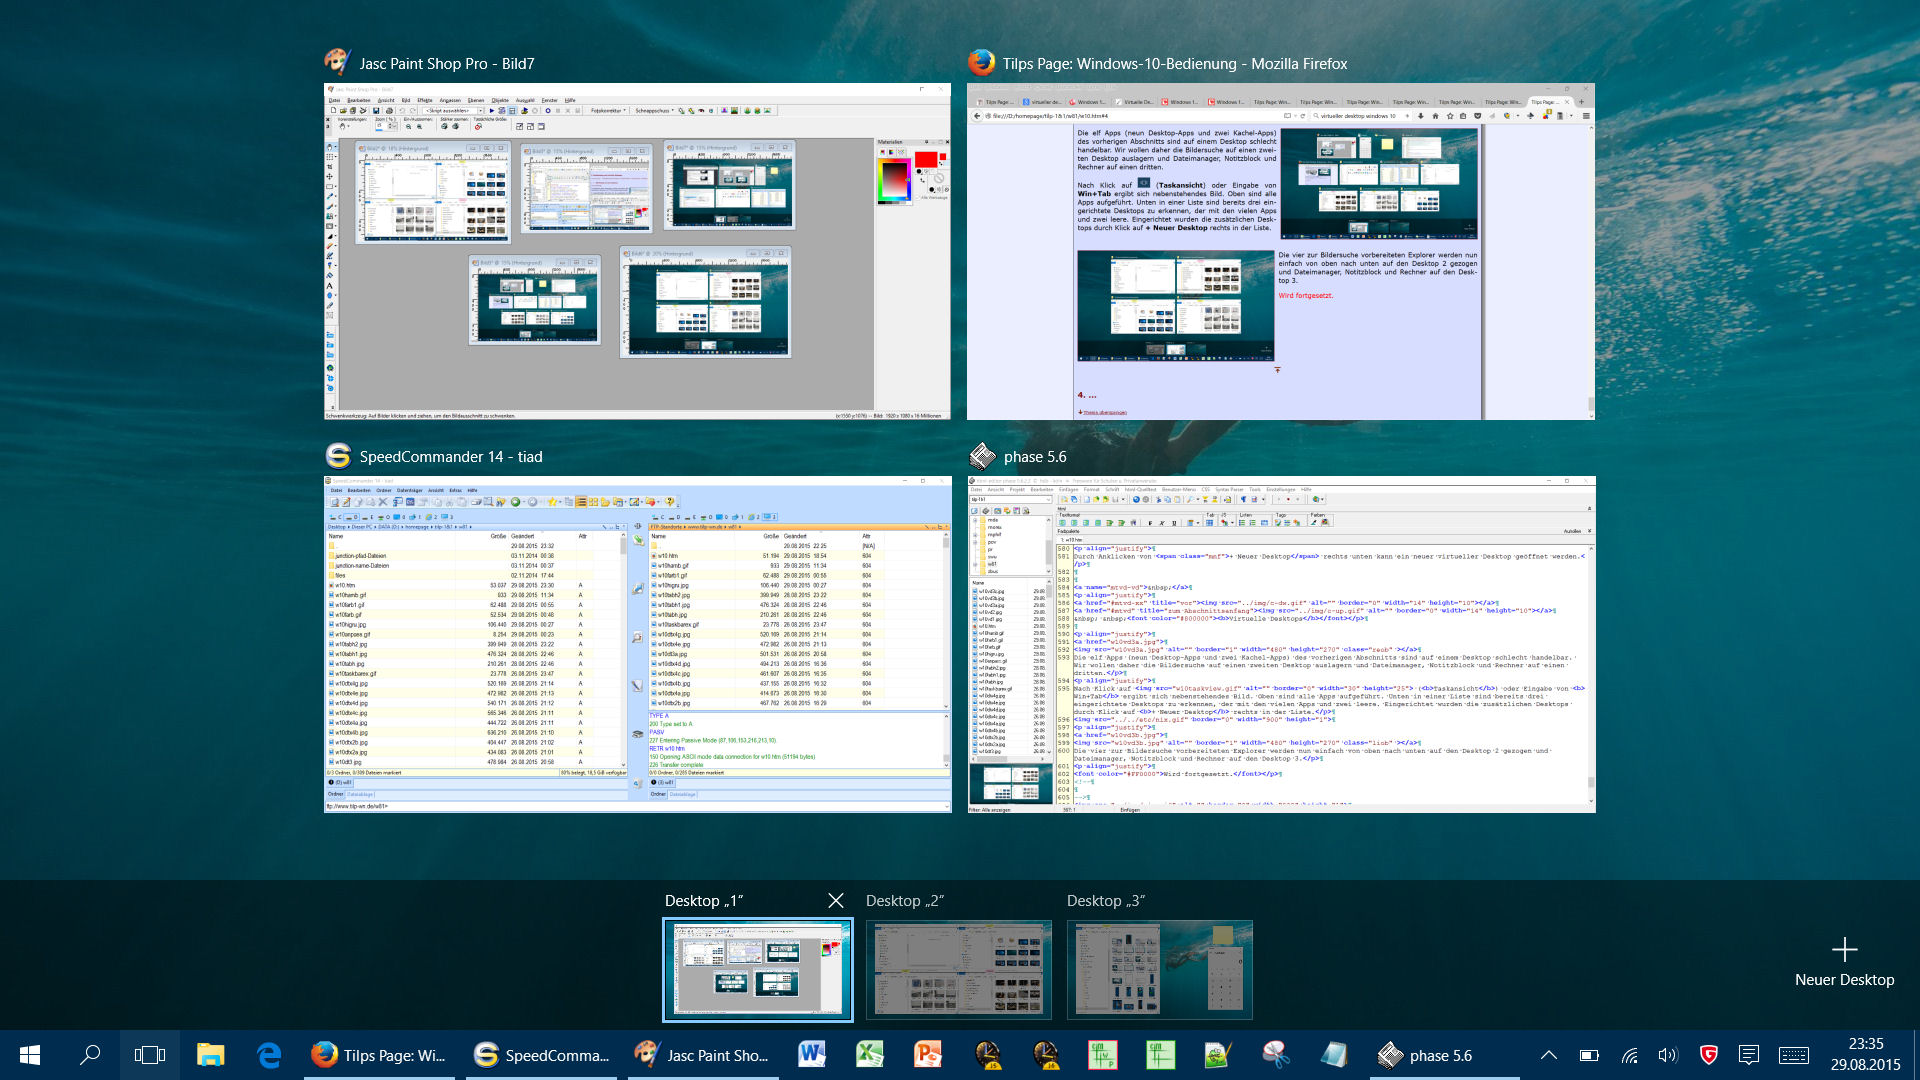The width and height of the screenshot is (1920, 1080).
Task: Switch to the Mozilla Firefox window preview
Action: pyautogui.click(x=1280, y=251)
